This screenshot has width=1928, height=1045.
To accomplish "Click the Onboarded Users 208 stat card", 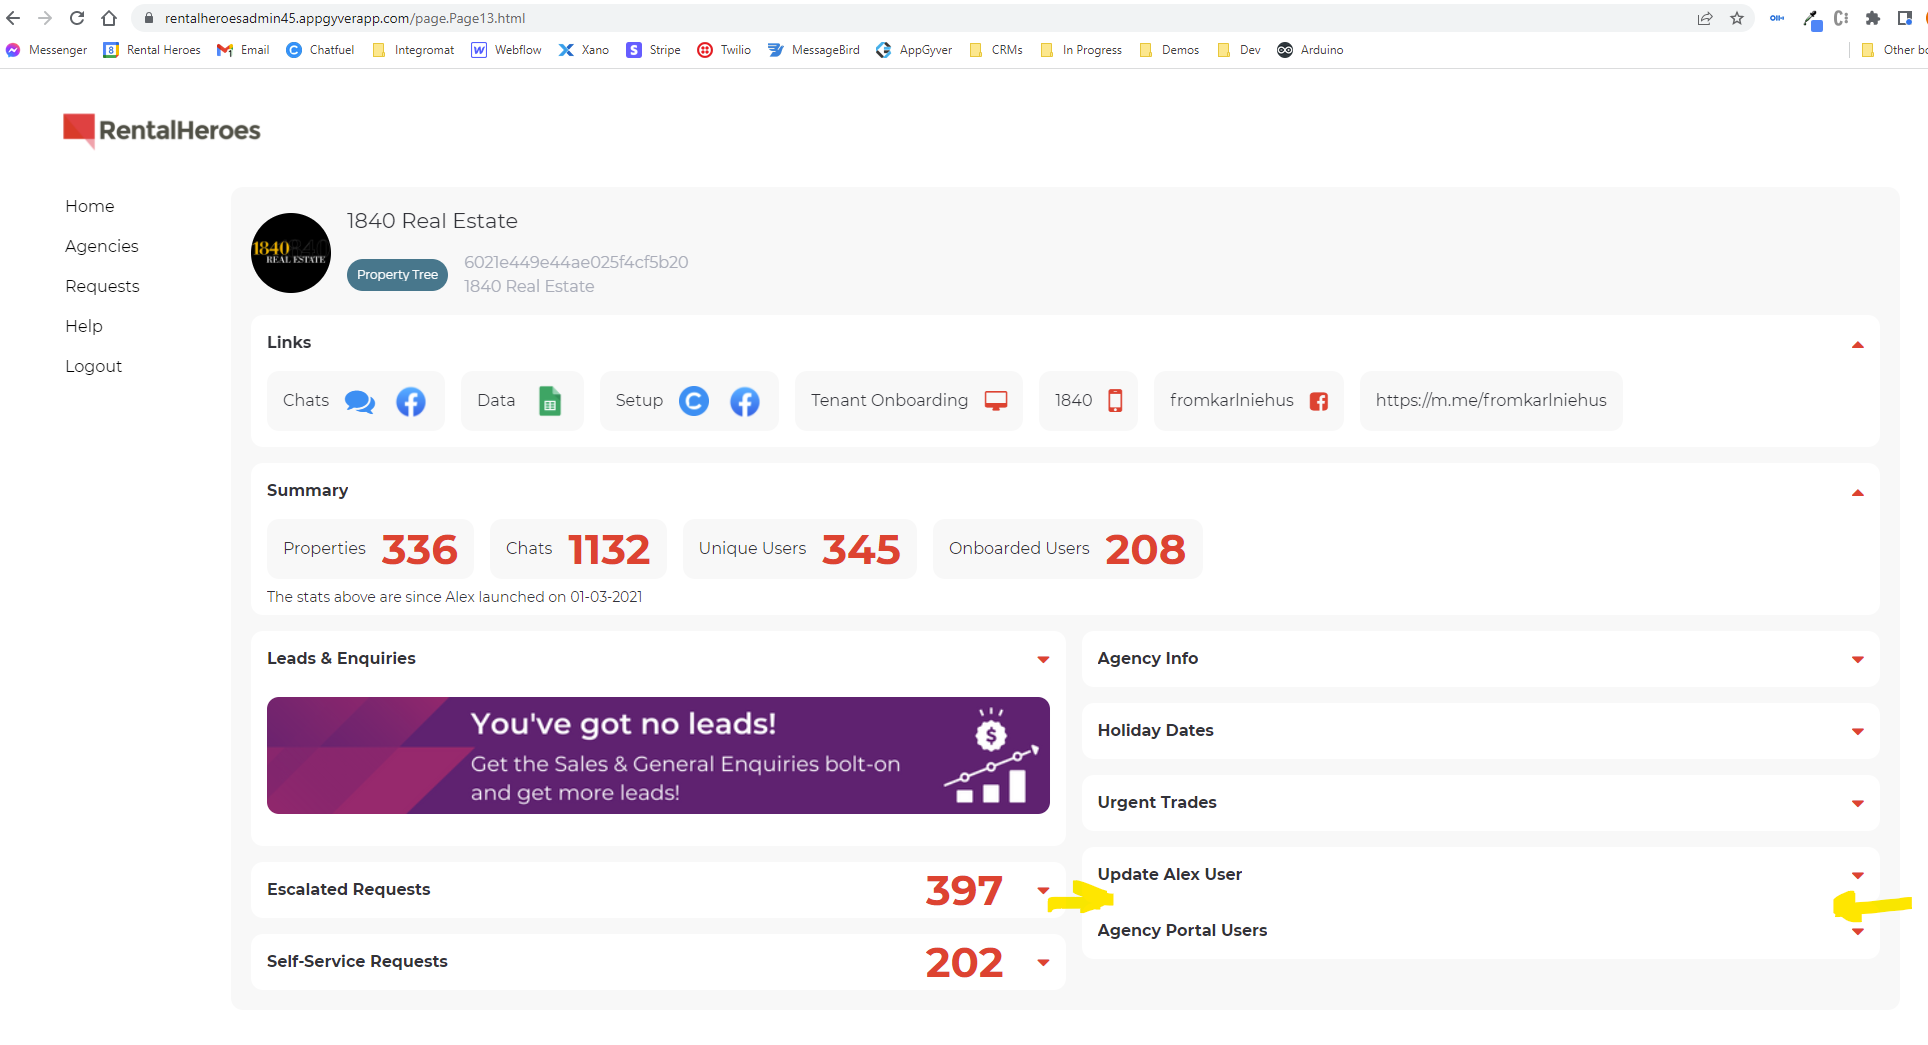I will point(1067,549).
